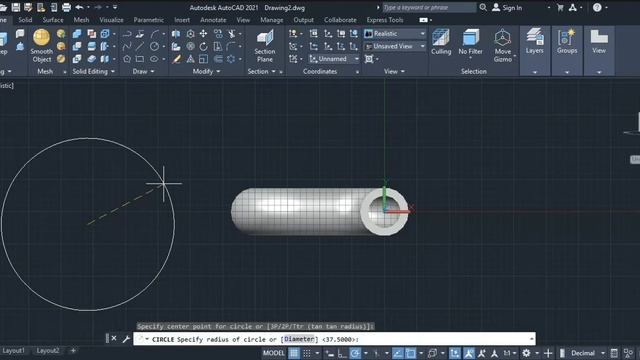Click the CIRCLE command line input
The image size is (640, 360).
click(334, 339)
